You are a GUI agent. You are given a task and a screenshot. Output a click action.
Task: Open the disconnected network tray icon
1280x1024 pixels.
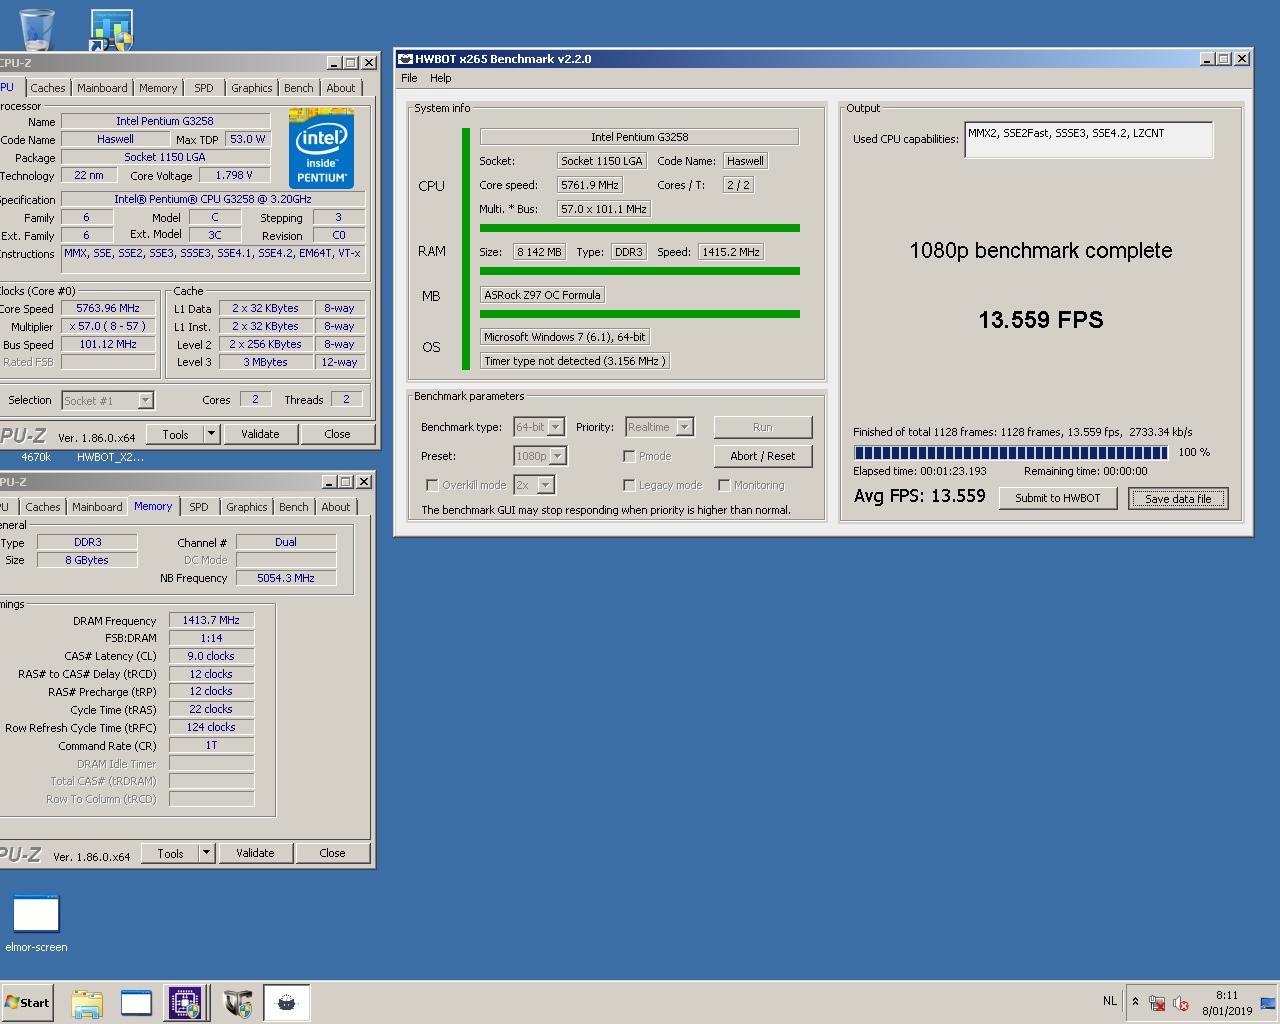point(1157,1003)
